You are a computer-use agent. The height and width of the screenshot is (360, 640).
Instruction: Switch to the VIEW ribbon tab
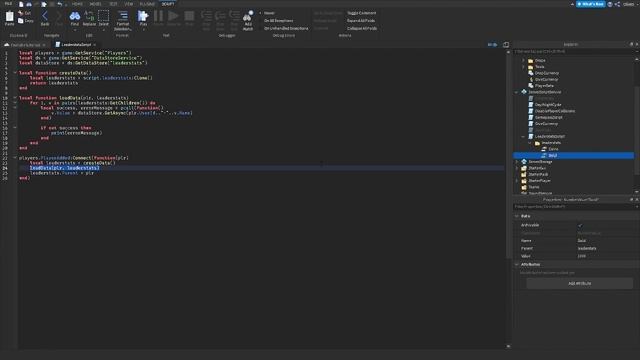point(129,4)
